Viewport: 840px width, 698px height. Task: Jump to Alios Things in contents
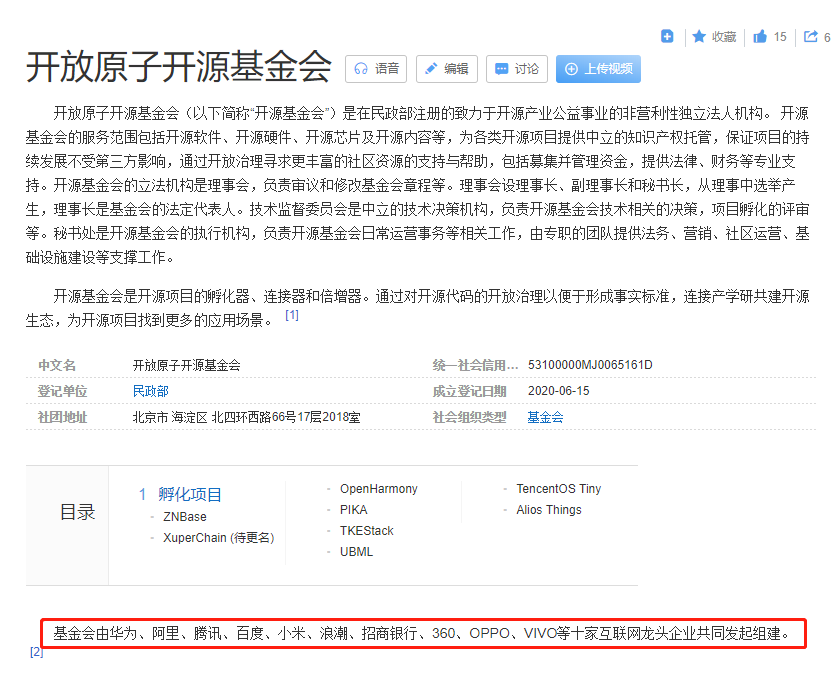pos(549,509)
